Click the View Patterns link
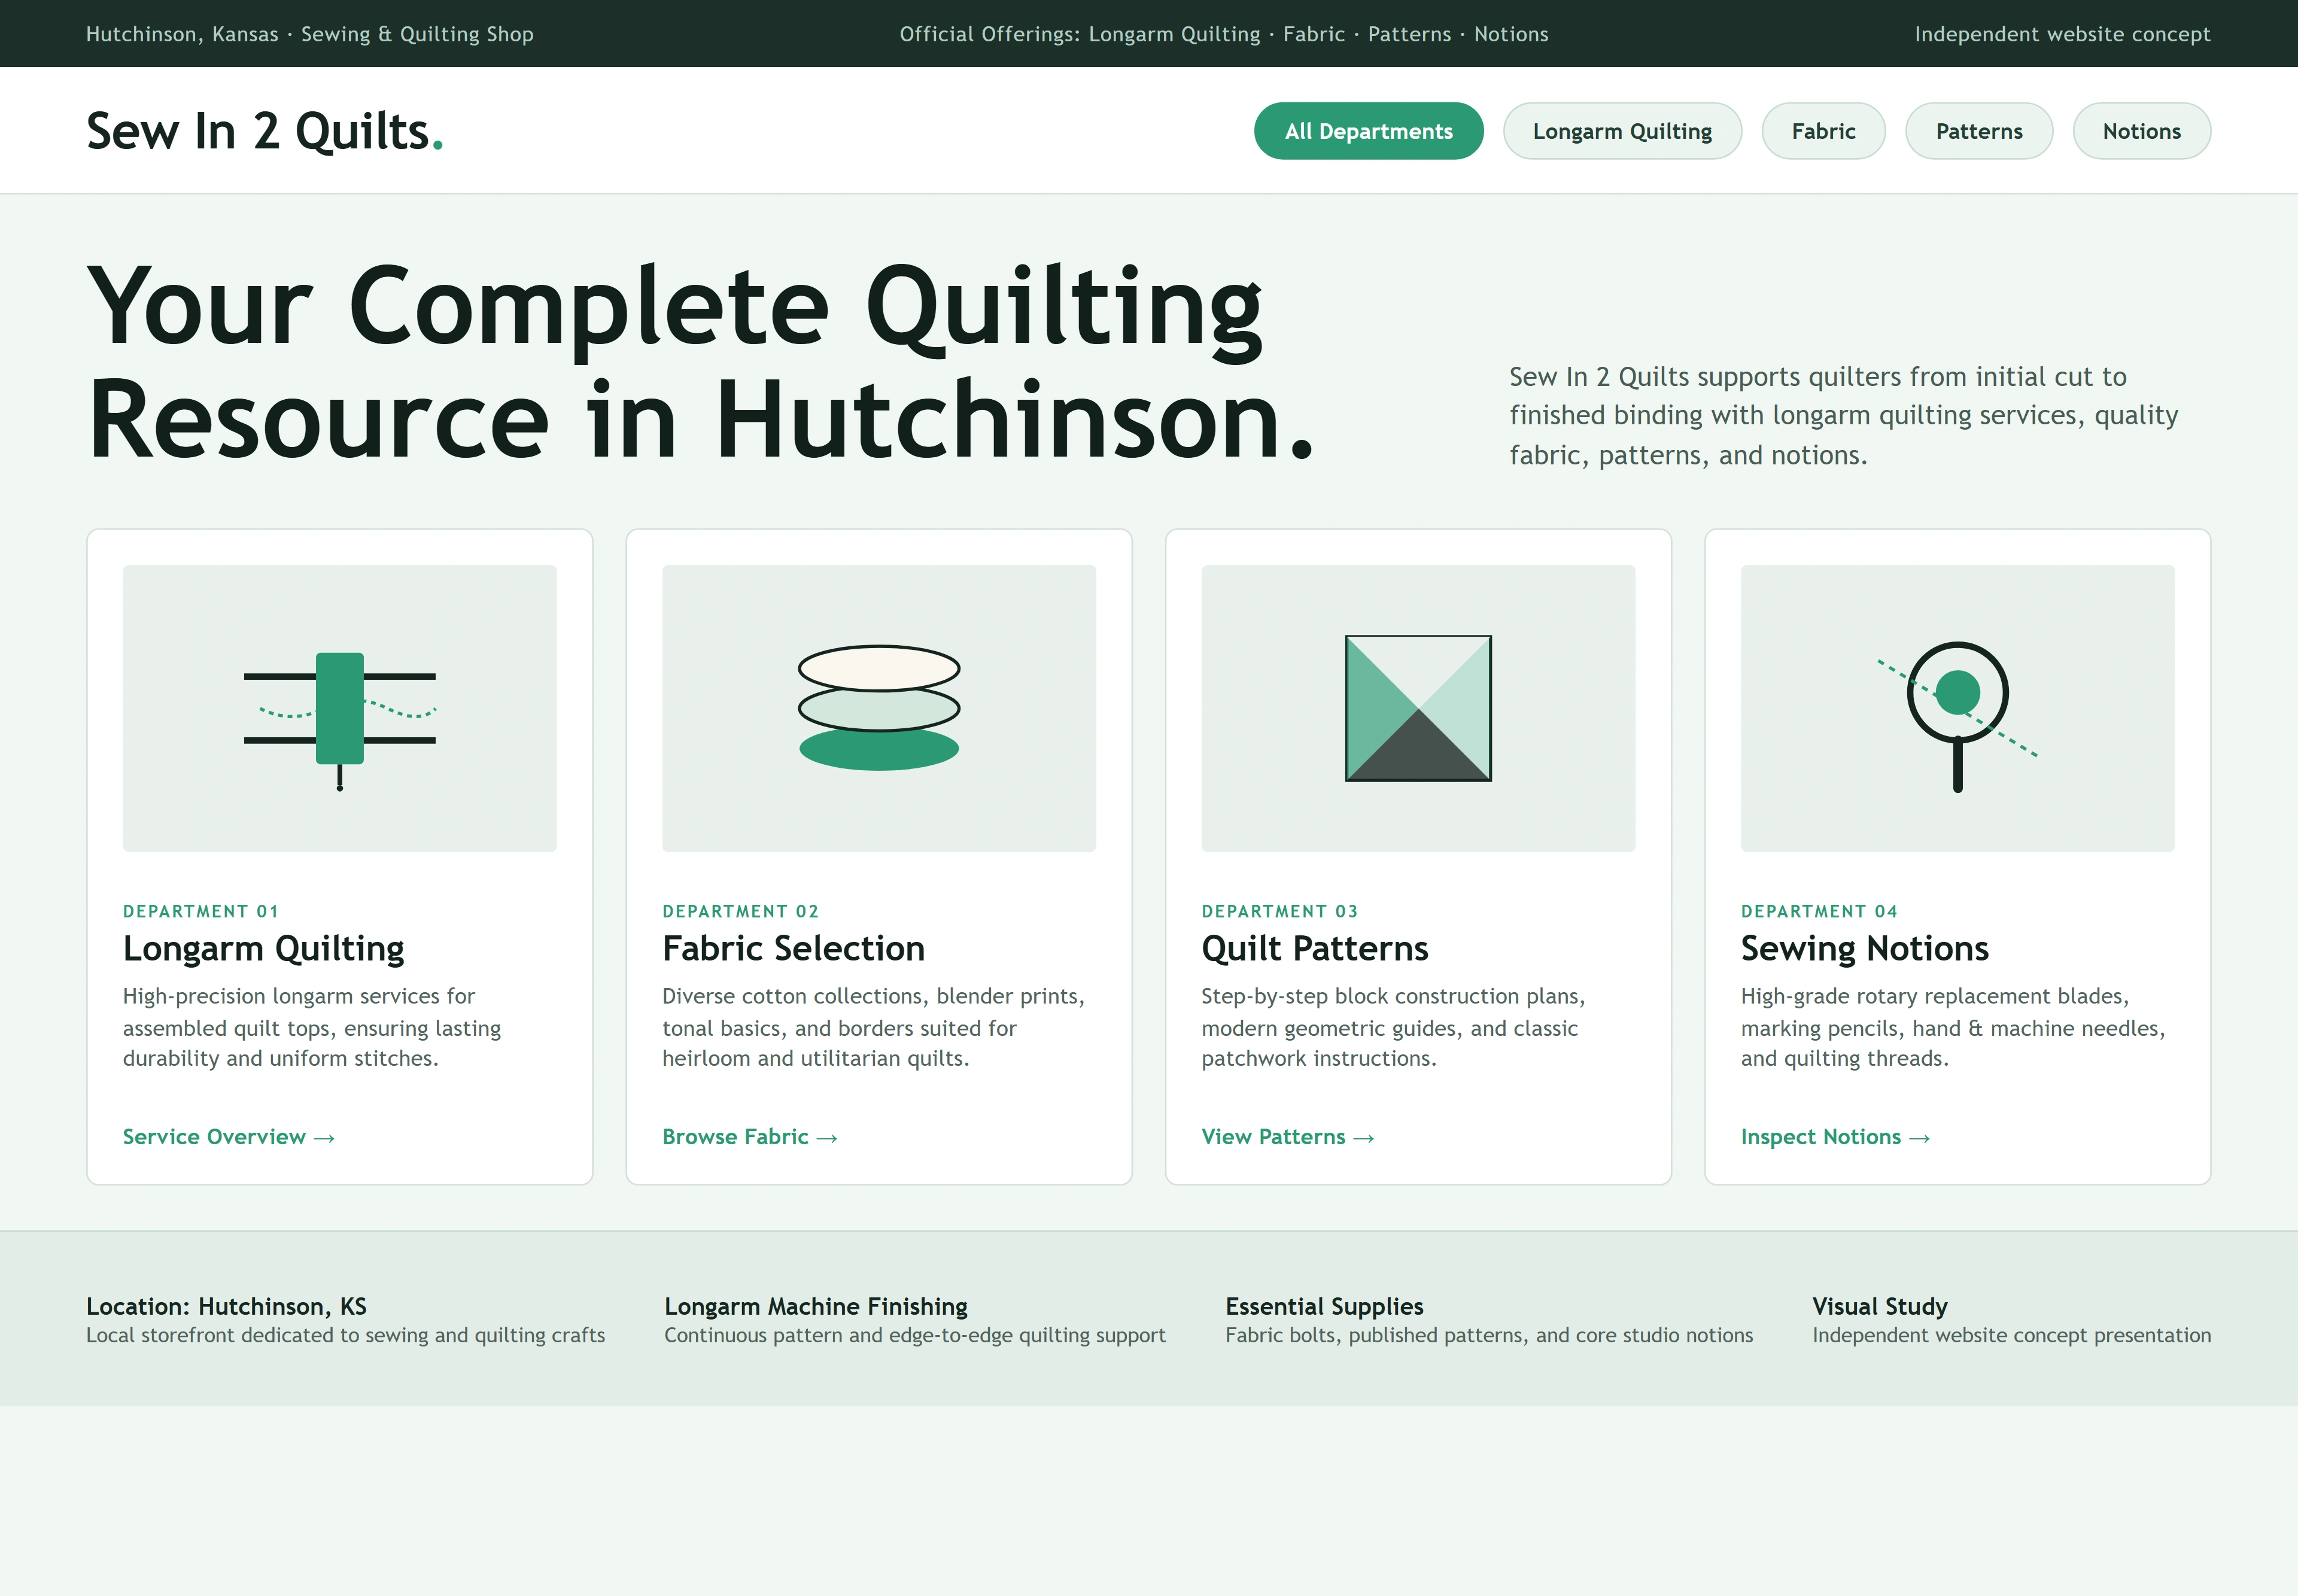The width and height of the screenshot is (2298, 1596). (1287, 1137)
